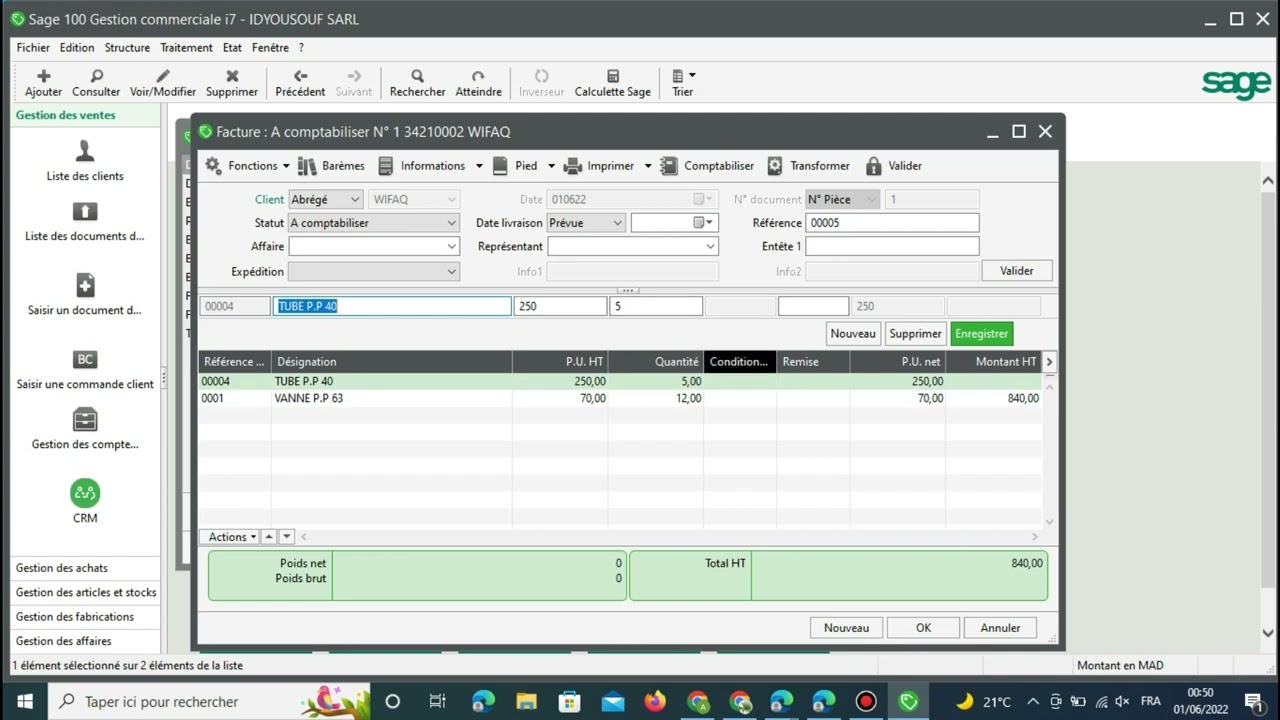The width and height of the screenshot is (1280, 720).
Task: Click Comptabiliser in invoice toolbar
Action: click(x=707, y=166)
